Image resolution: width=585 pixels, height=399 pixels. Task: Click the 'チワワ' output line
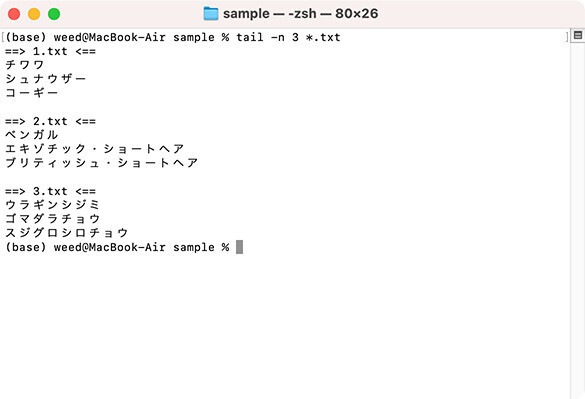coord(25,65)
